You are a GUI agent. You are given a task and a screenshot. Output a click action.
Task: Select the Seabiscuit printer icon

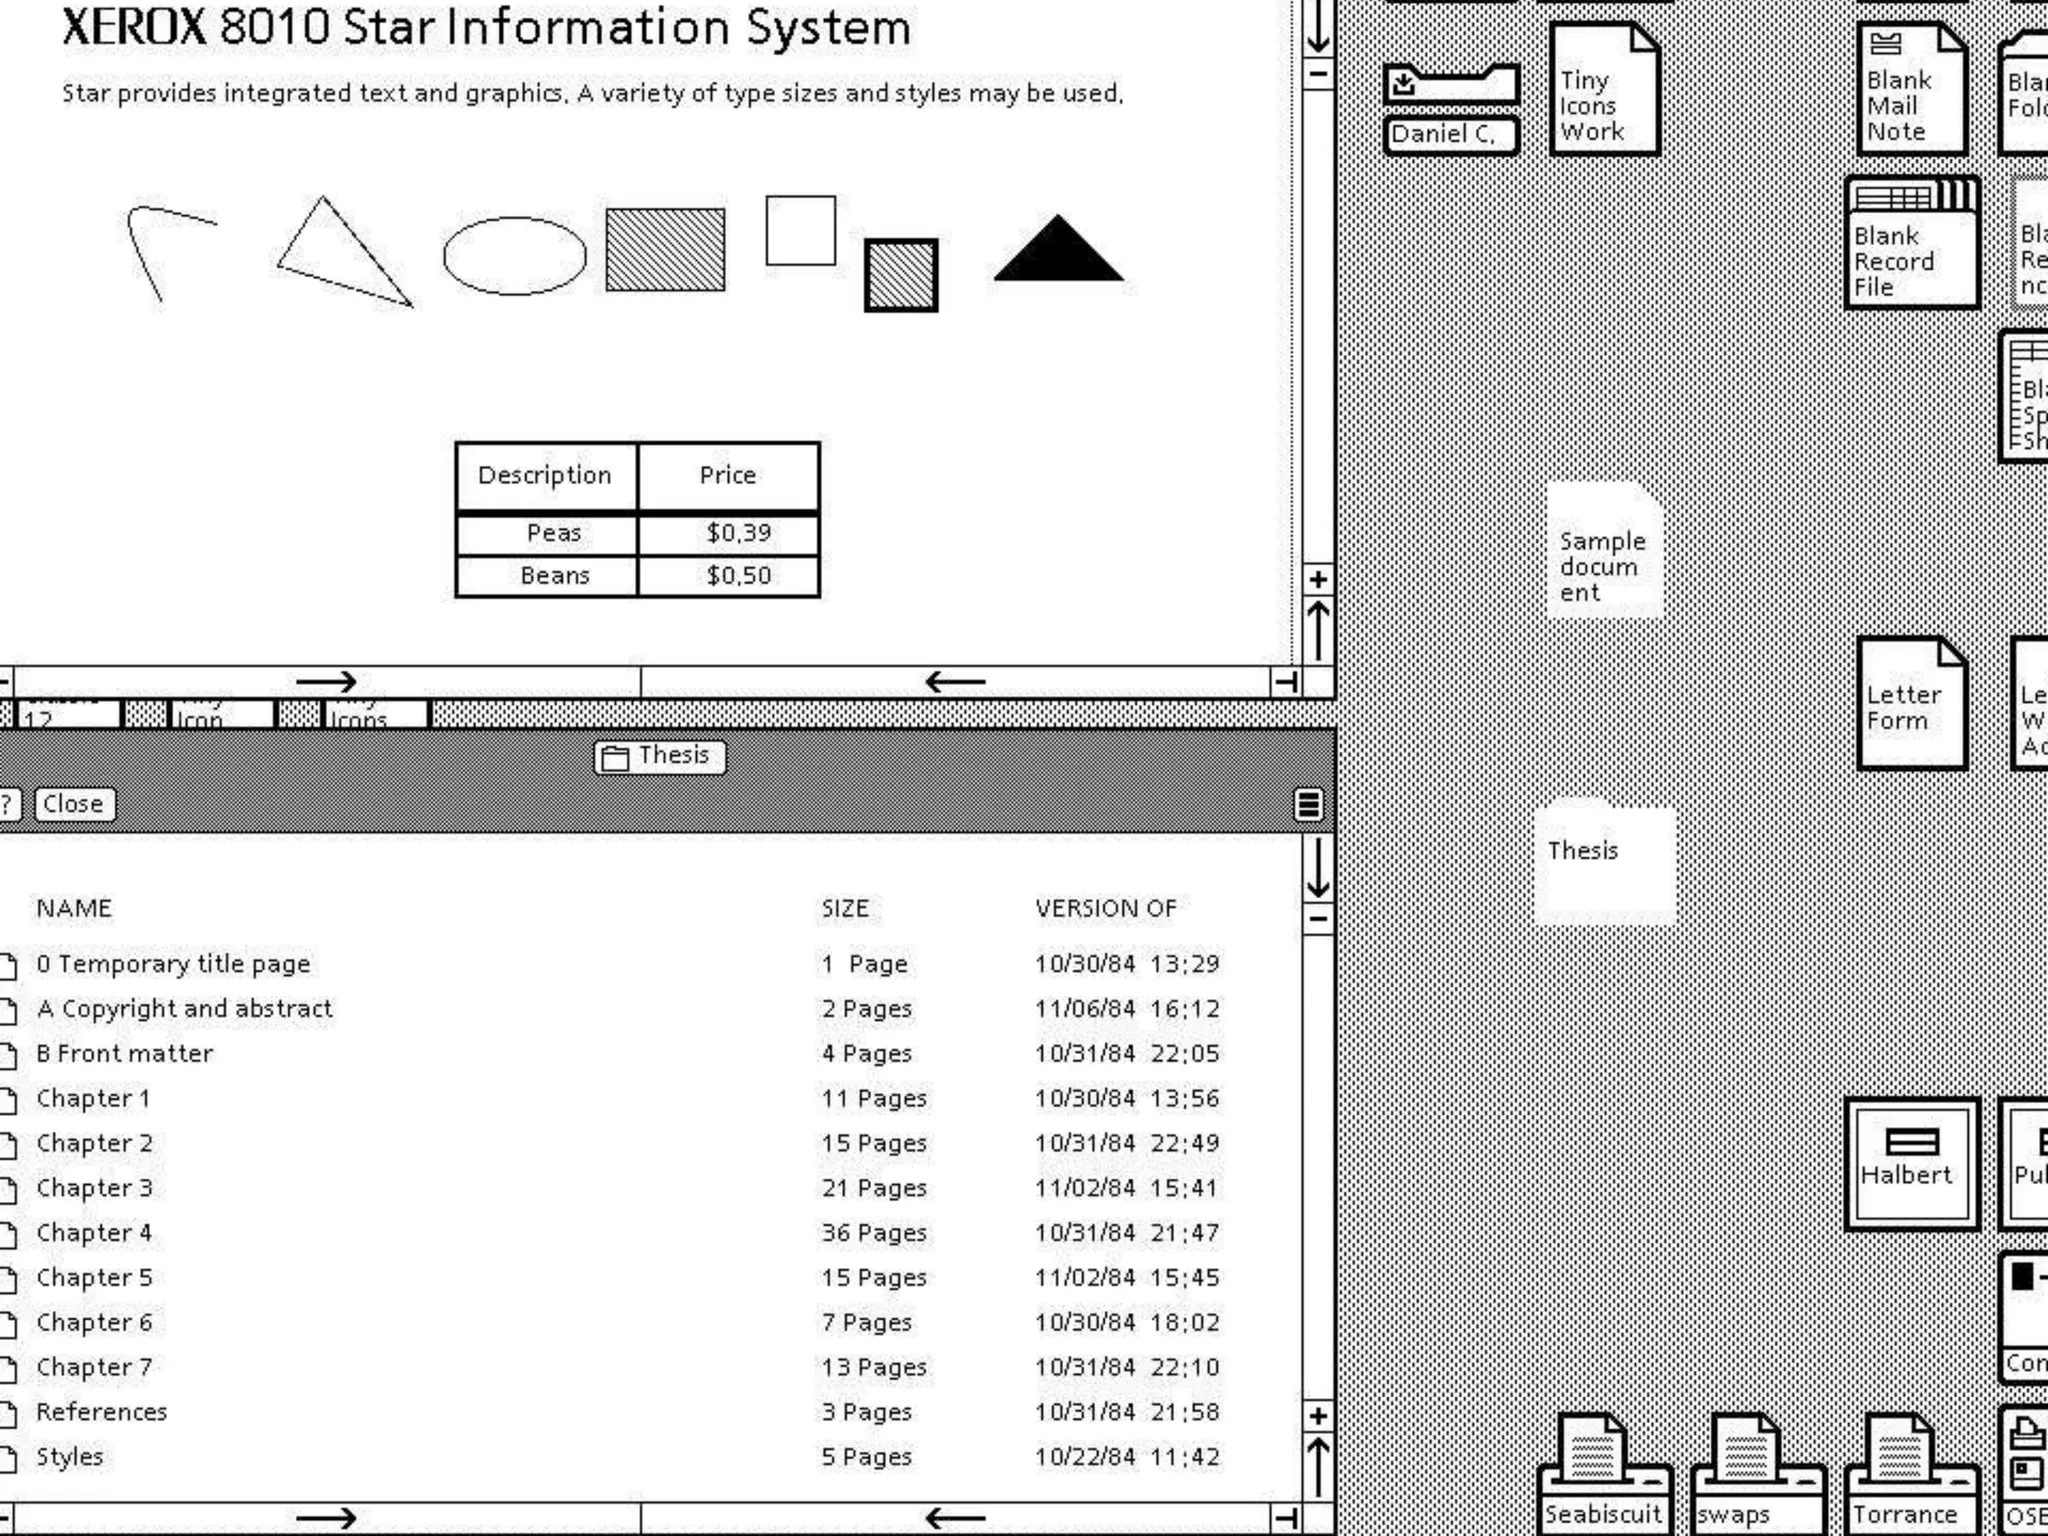(x=1603, y=1474)
